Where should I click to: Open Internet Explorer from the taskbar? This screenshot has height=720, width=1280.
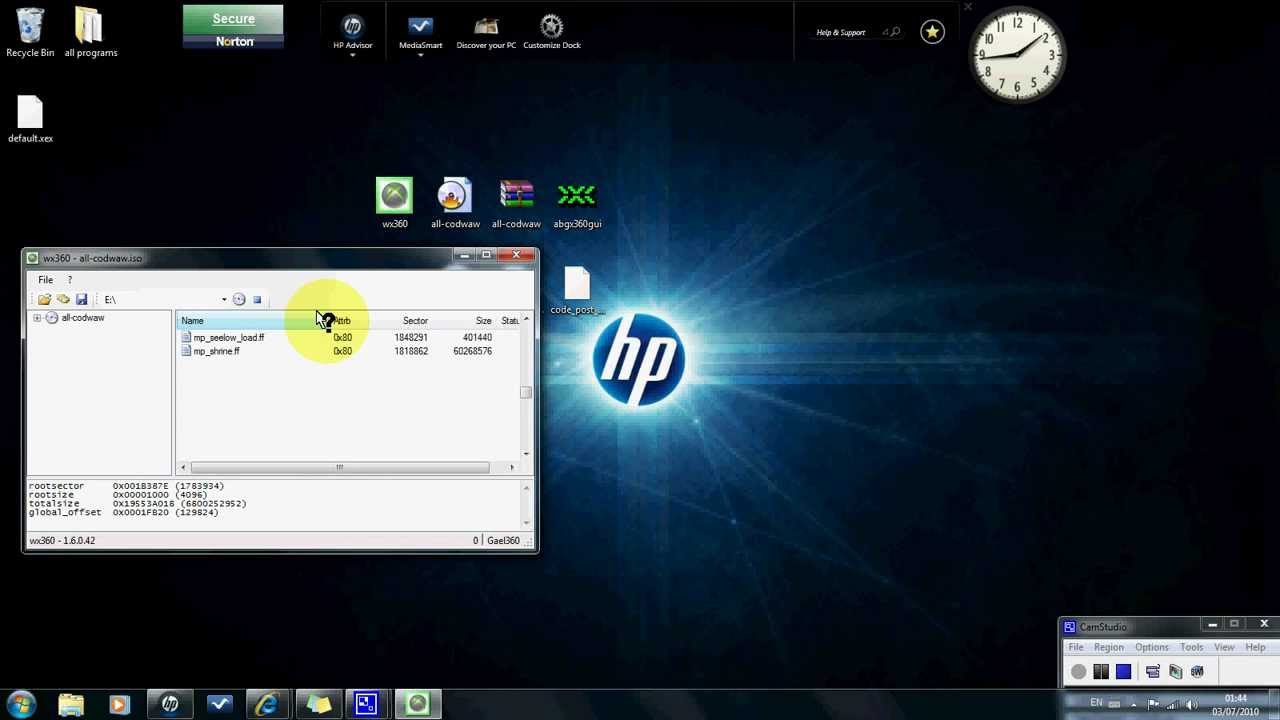(x=267, y=704)
